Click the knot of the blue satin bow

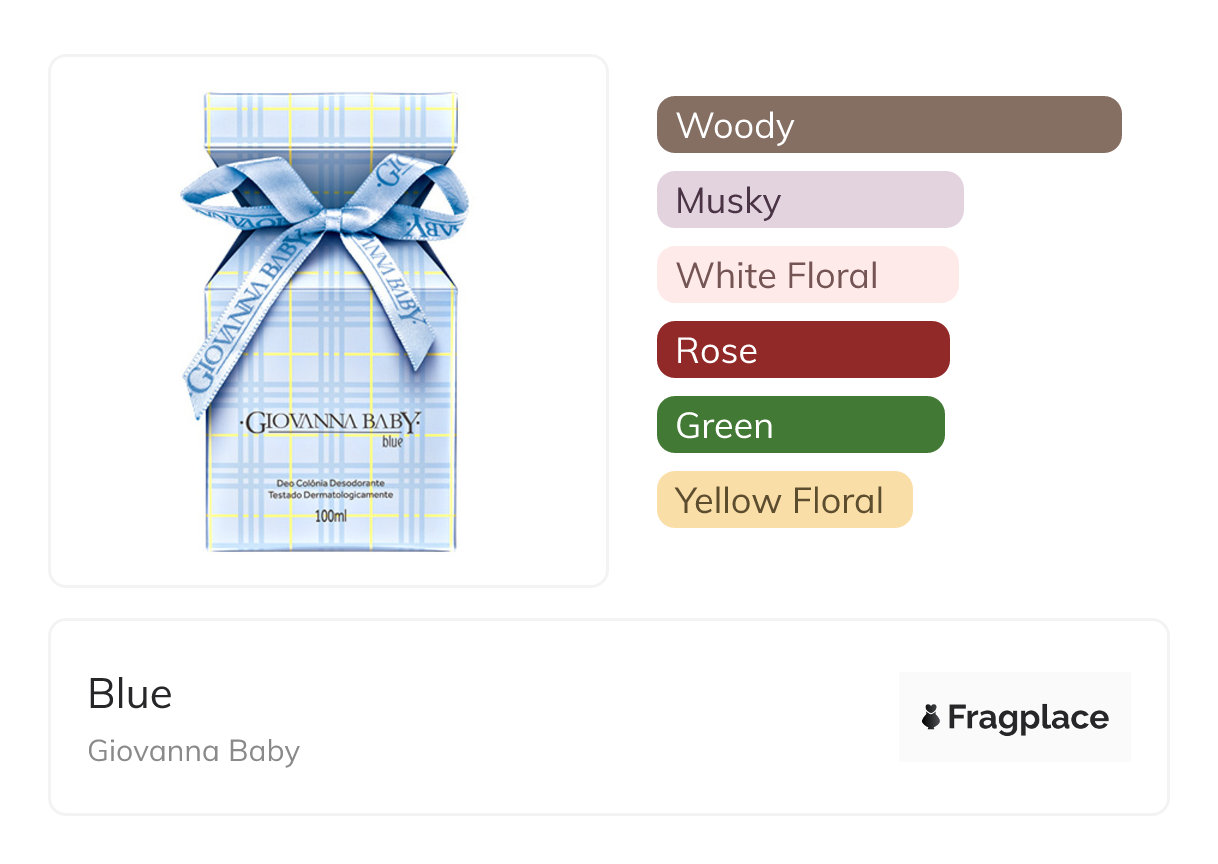click(x=329, y=218)
